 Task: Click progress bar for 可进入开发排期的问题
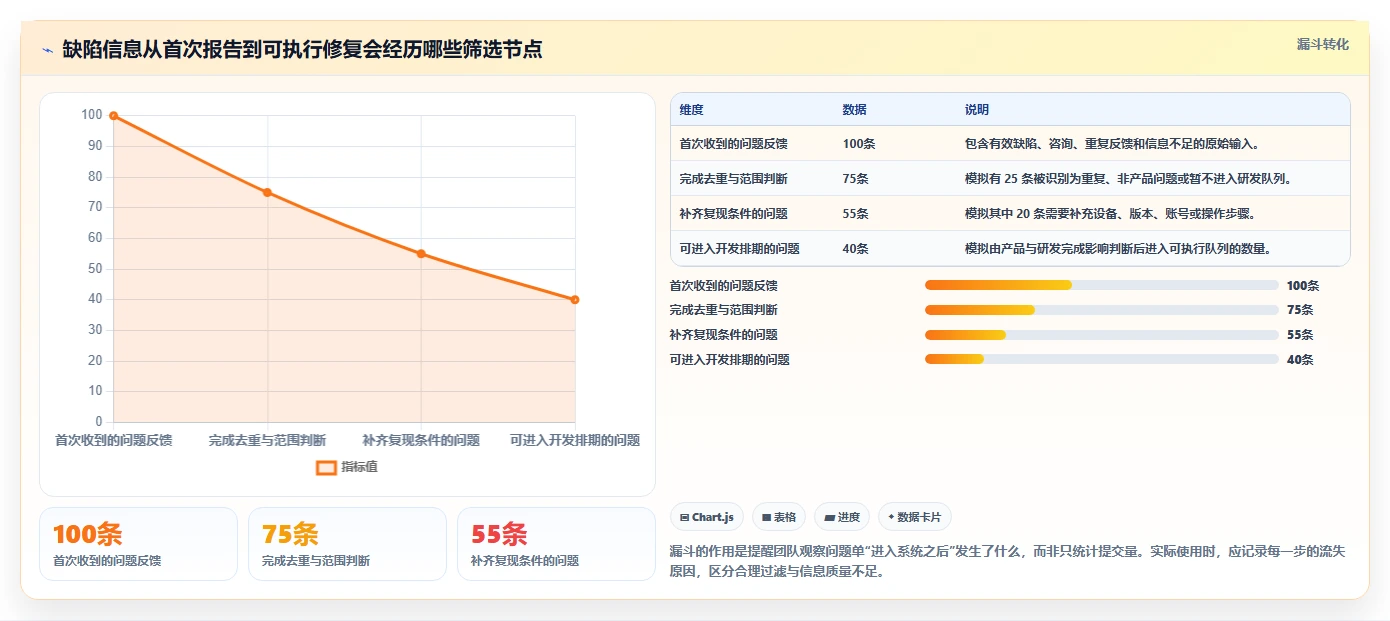1102,360
